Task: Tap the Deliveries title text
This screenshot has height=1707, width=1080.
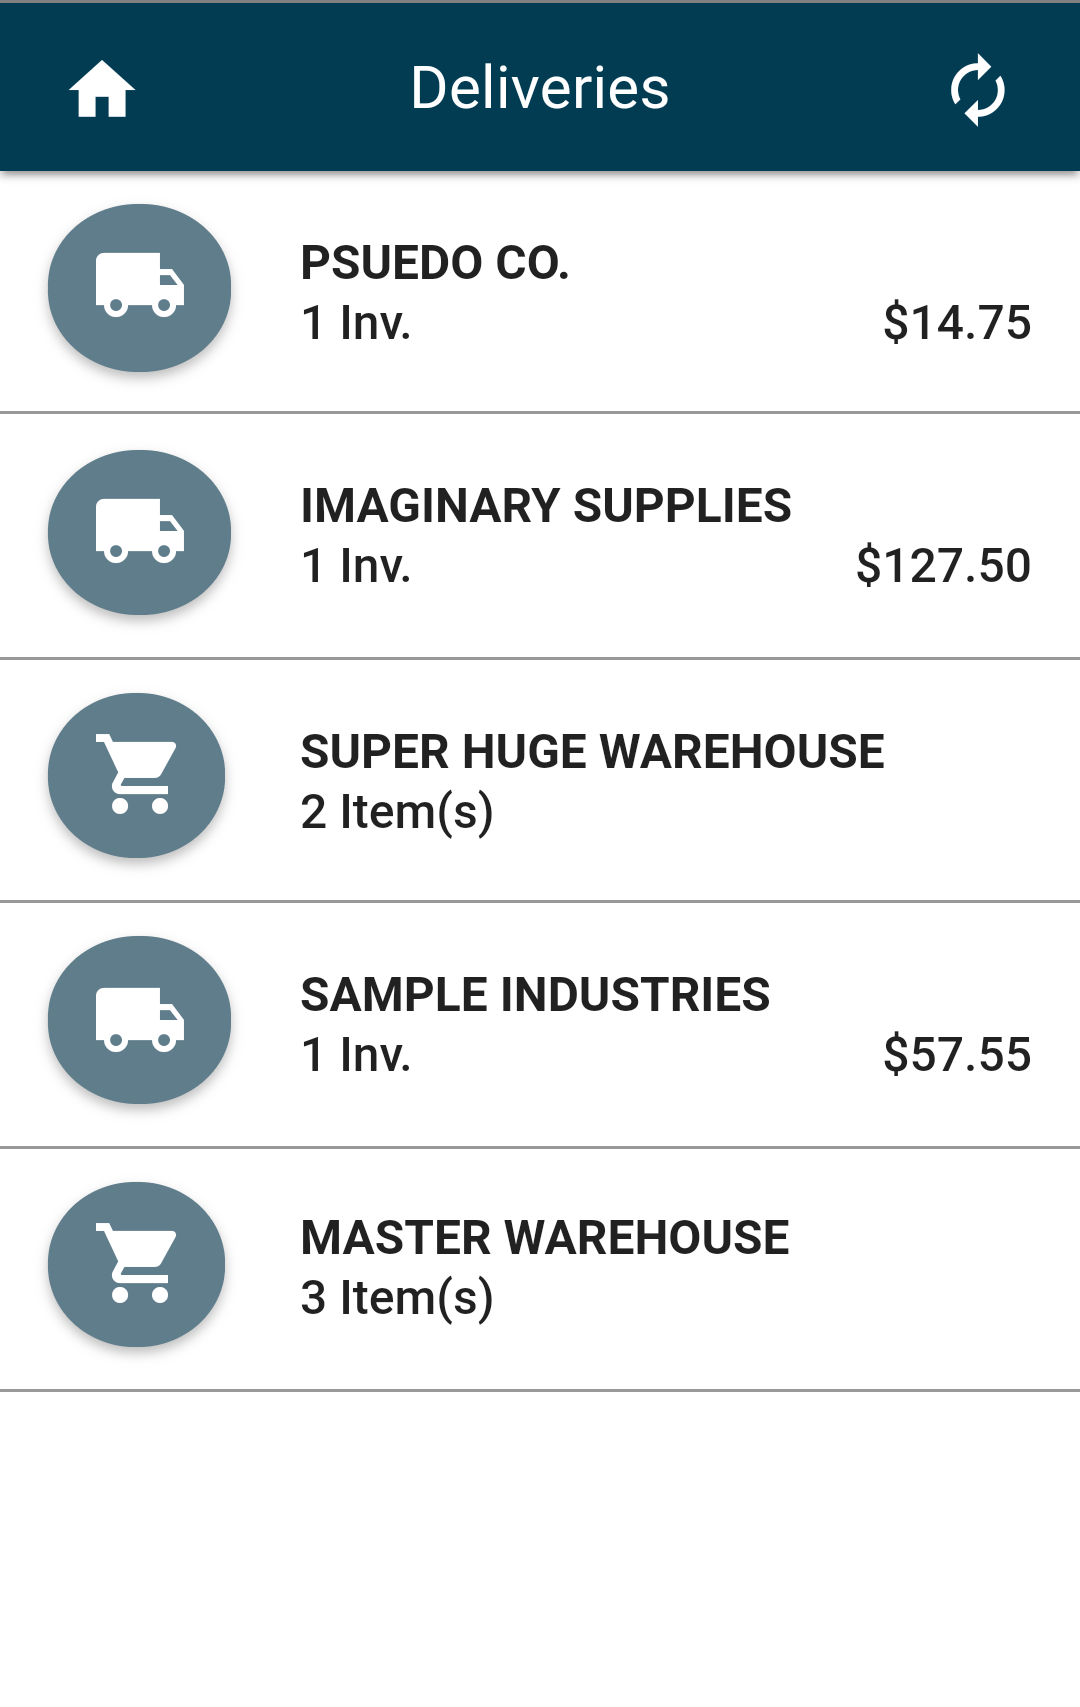Action: [540, 88]
